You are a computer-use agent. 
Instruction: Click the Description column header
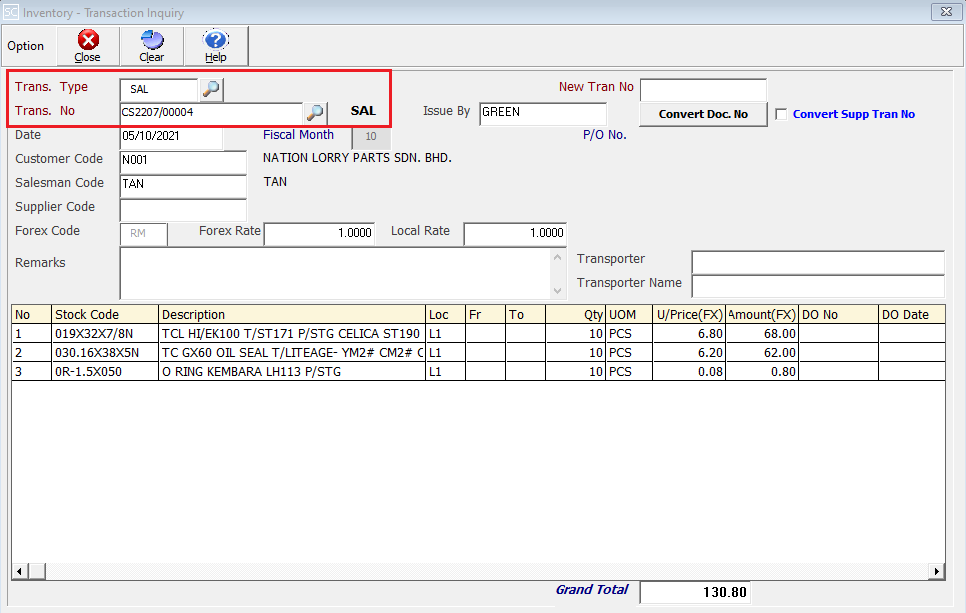point(291,314)
